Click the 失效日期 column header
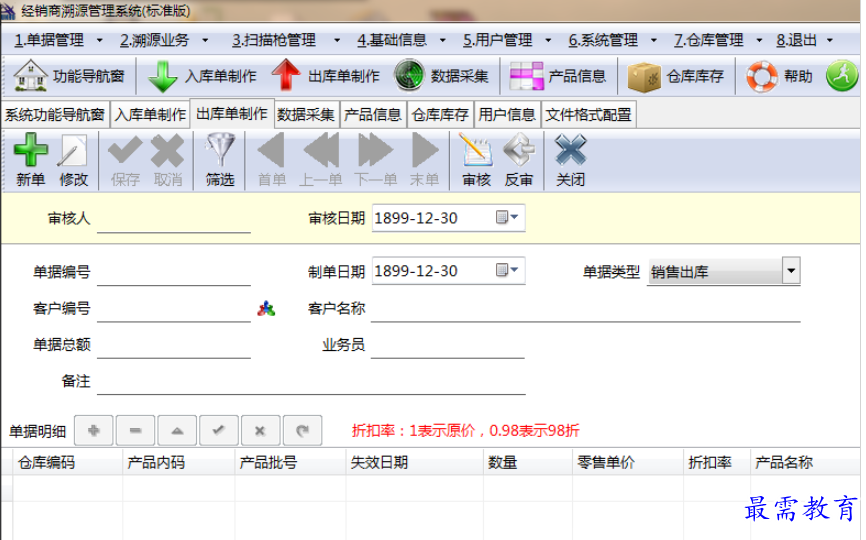This screenshot has height=540, width=866. pyautogui.click(x=415, y=462)
